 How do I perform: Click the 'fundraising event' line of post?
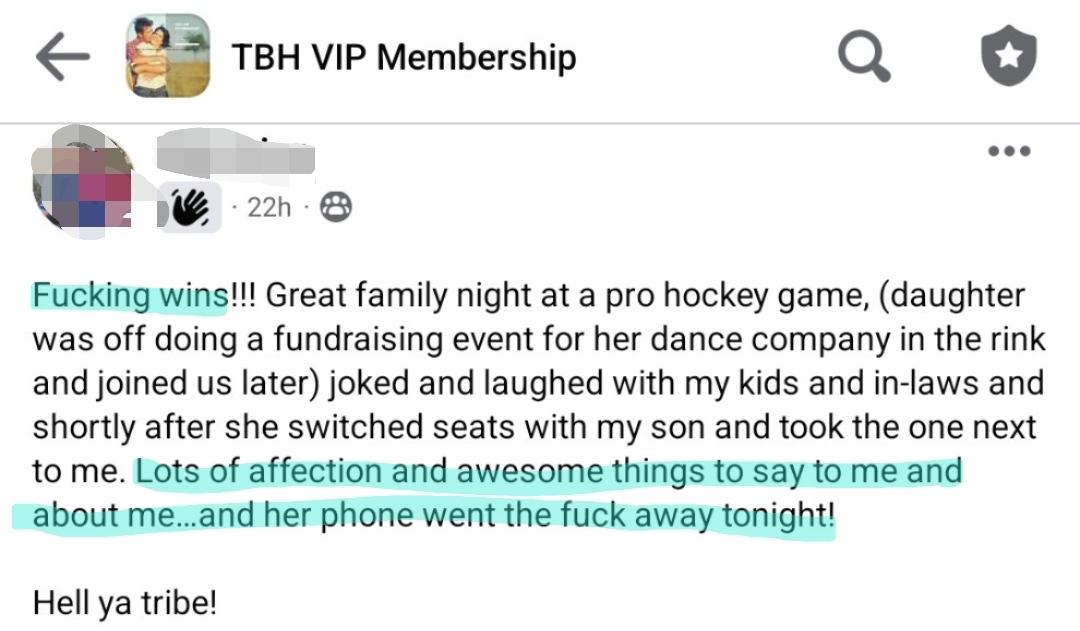pyautogui.click(x=538, y=339)
